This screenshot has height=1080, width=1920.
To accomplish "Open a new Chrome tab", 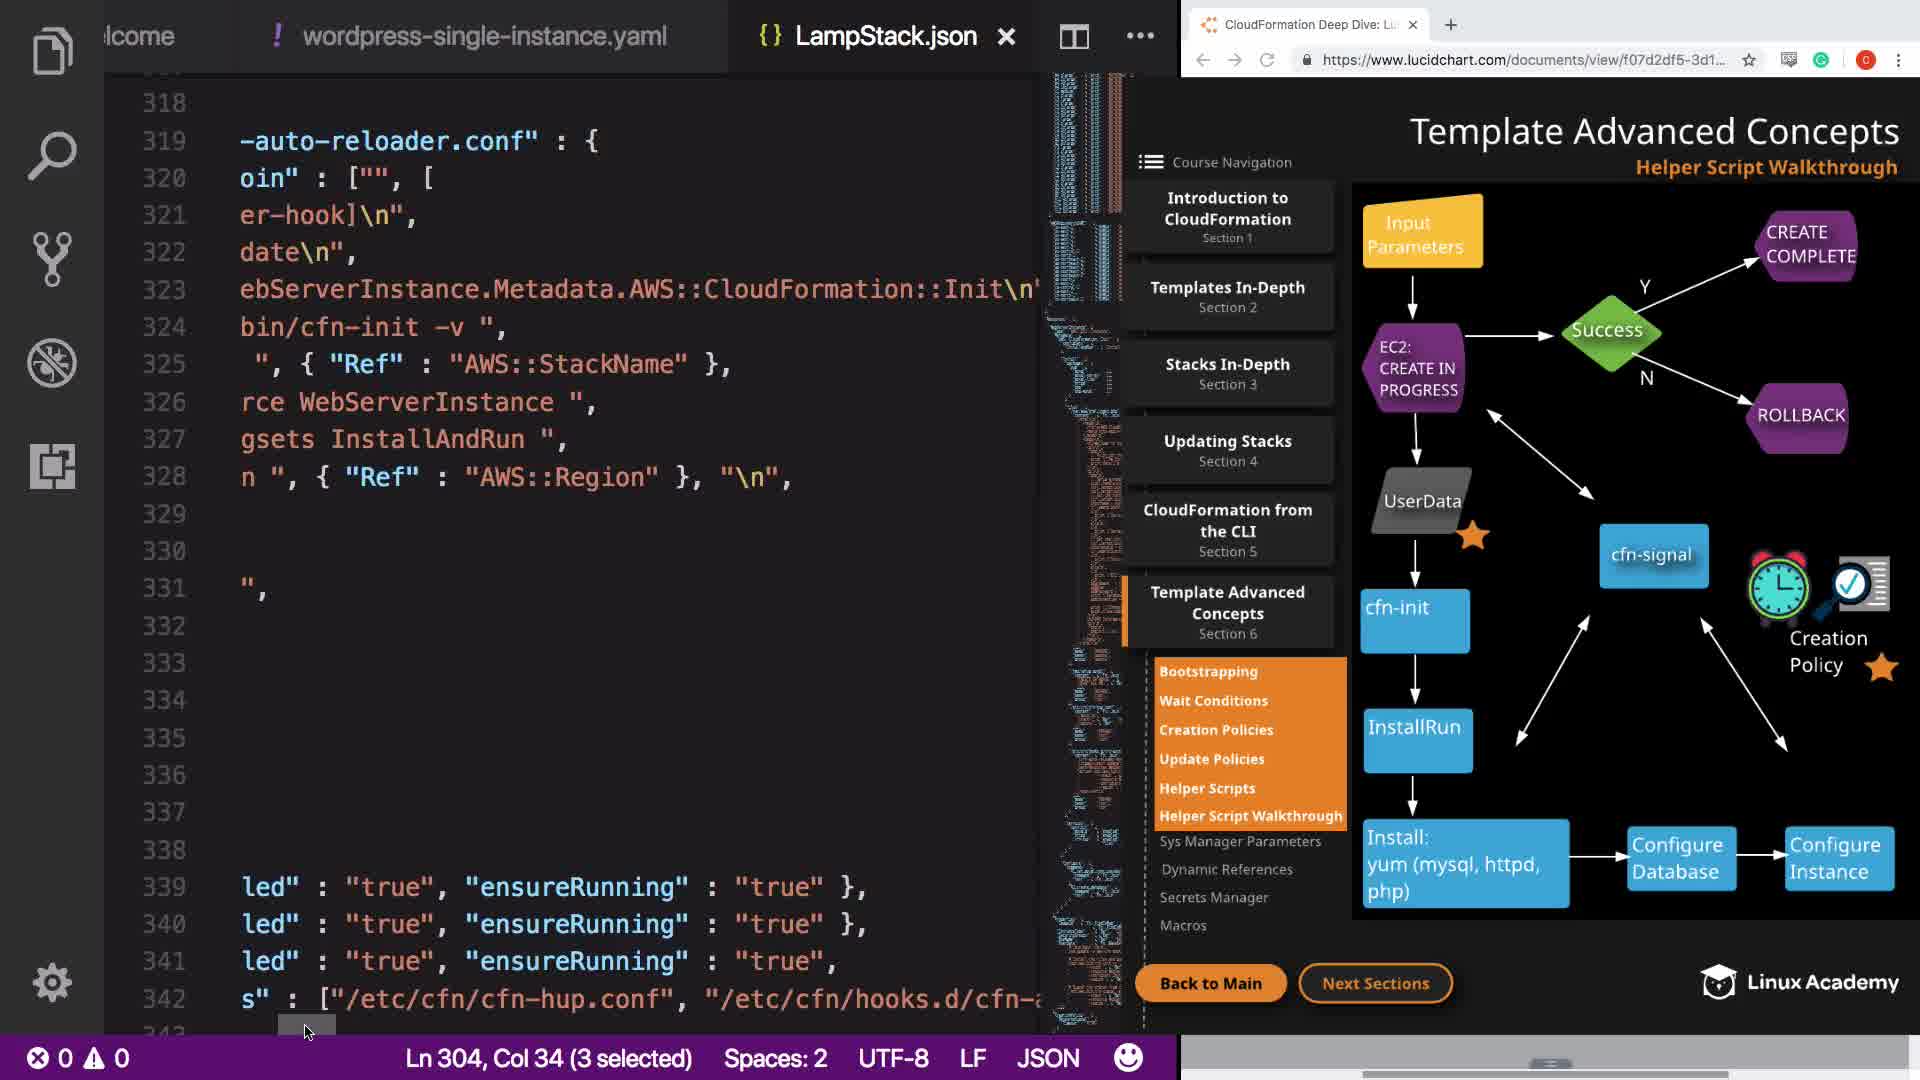I will click(x=1451, y=25).
